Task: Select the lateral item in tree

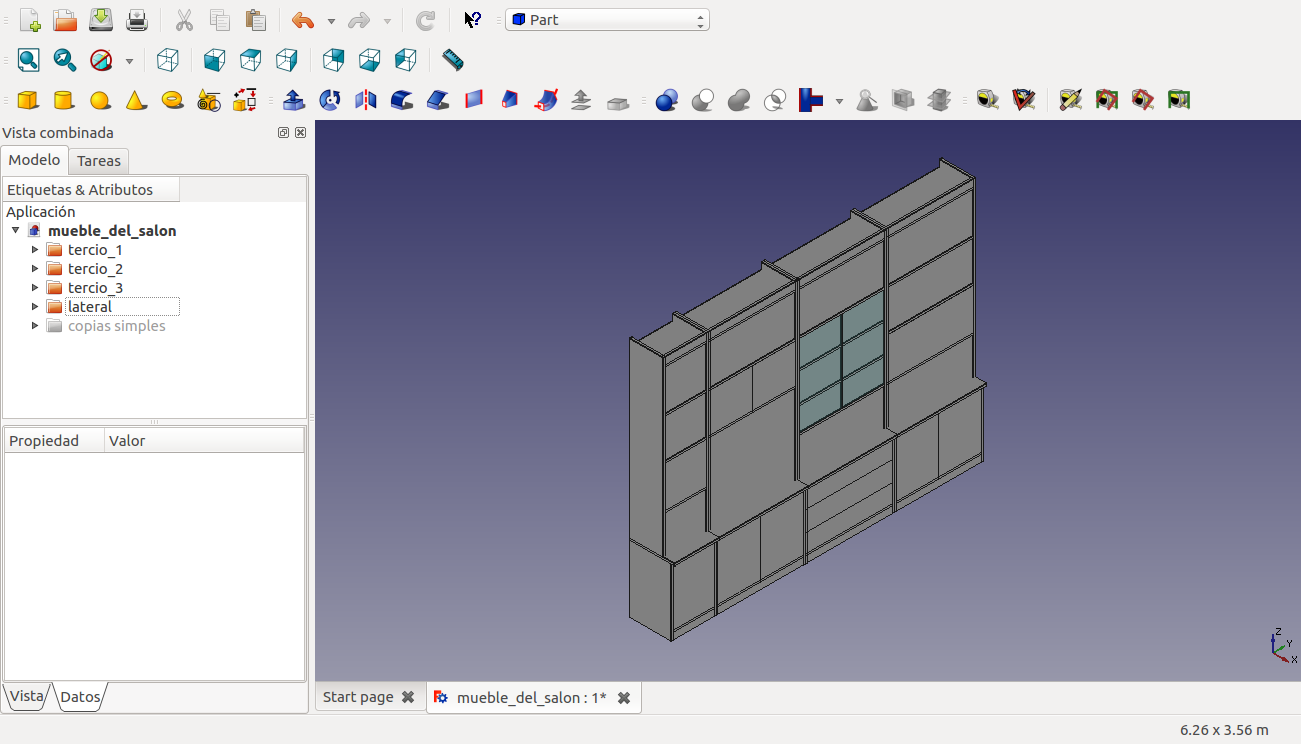Action: click(90, 307)
